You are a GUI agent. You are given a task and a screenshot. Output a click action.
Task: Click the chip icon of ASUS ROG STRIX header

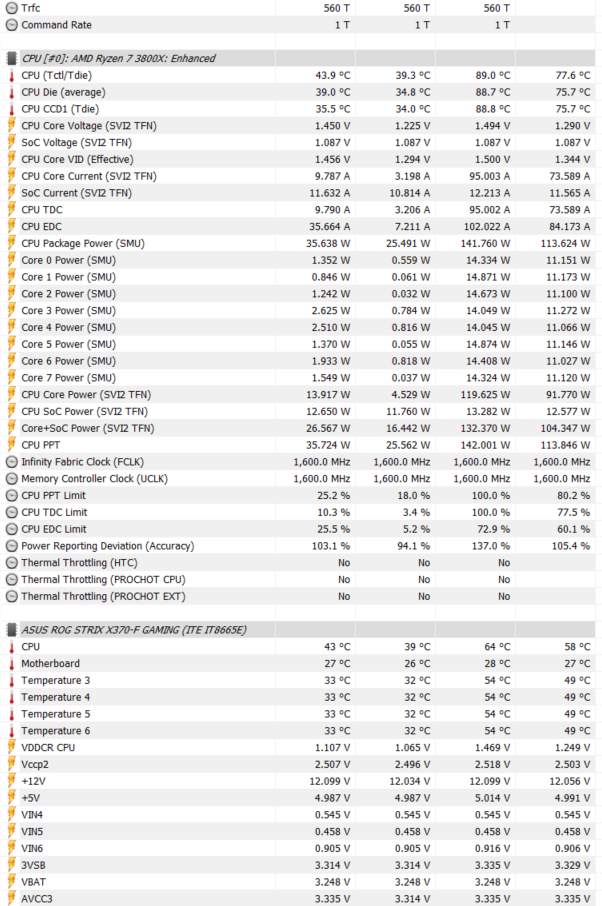[11, 630]
